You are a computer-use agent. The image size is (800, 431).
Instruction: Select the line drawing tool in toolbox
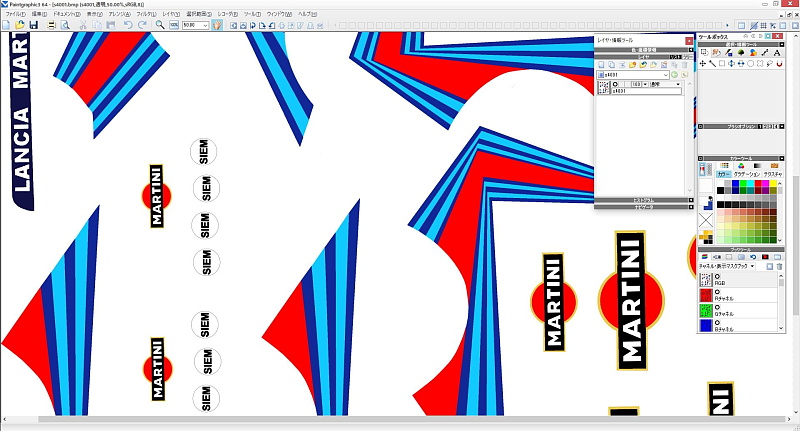(x=765, y=53)
